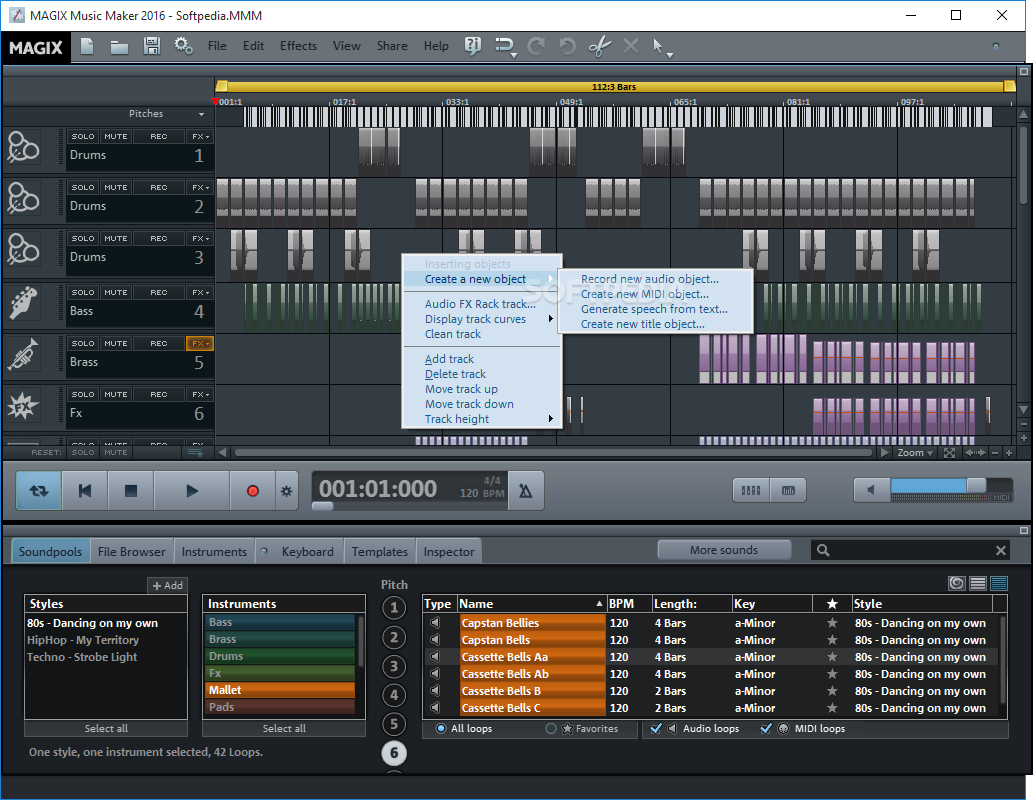Click the New arrangement page icon

point(87,46)
